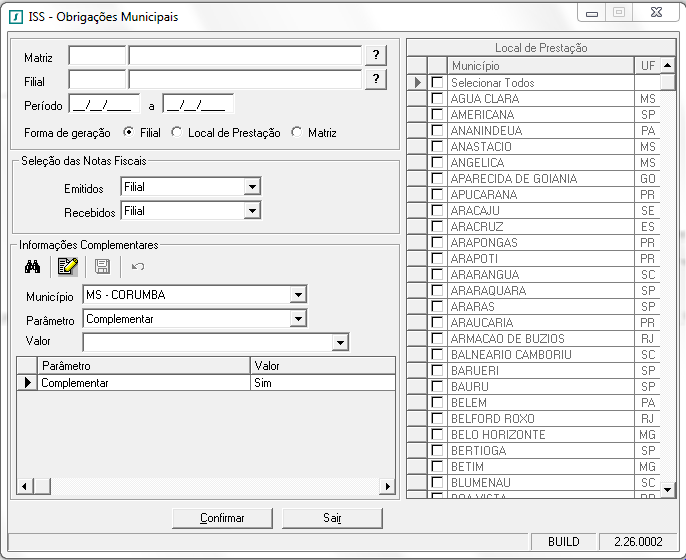Choose Matriz as forma de geração
This screenshot has width=686, height=560.
[297, 132]
